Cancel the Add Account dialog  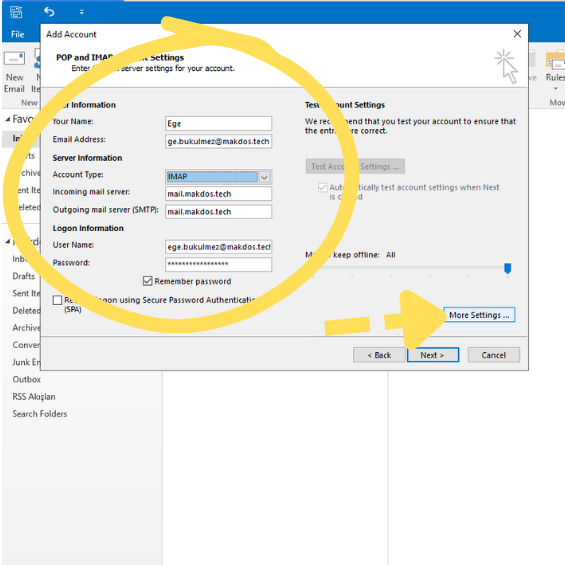(494, 355)
